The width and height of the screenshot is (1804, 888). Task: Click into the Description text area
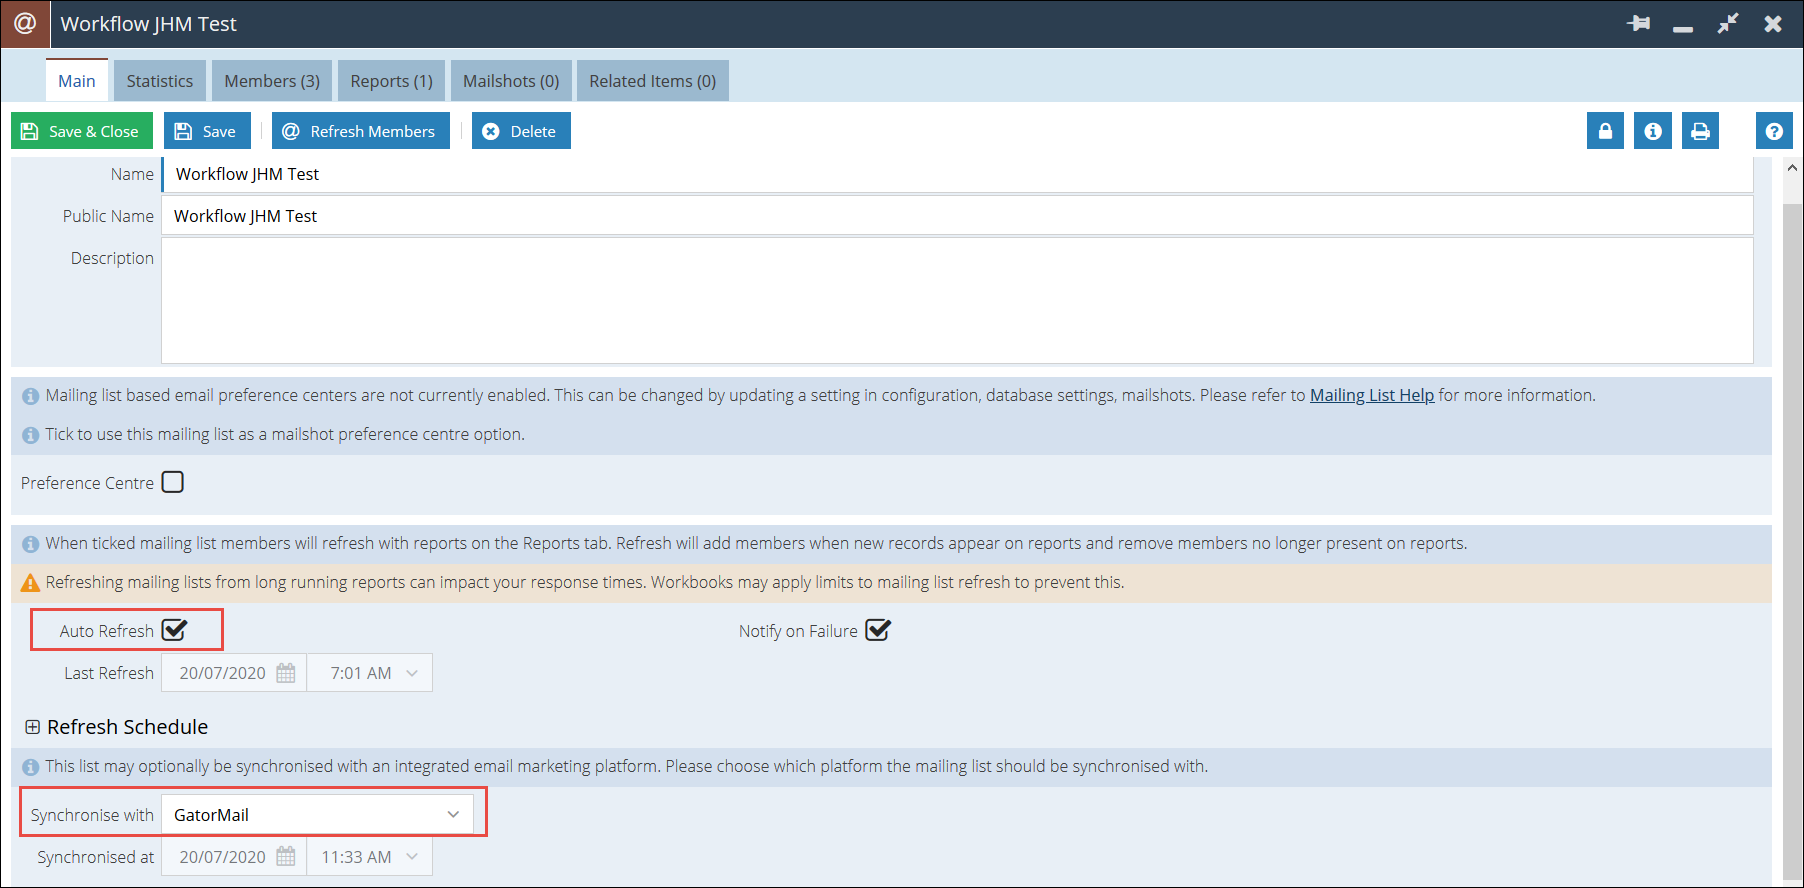[958, 301]
